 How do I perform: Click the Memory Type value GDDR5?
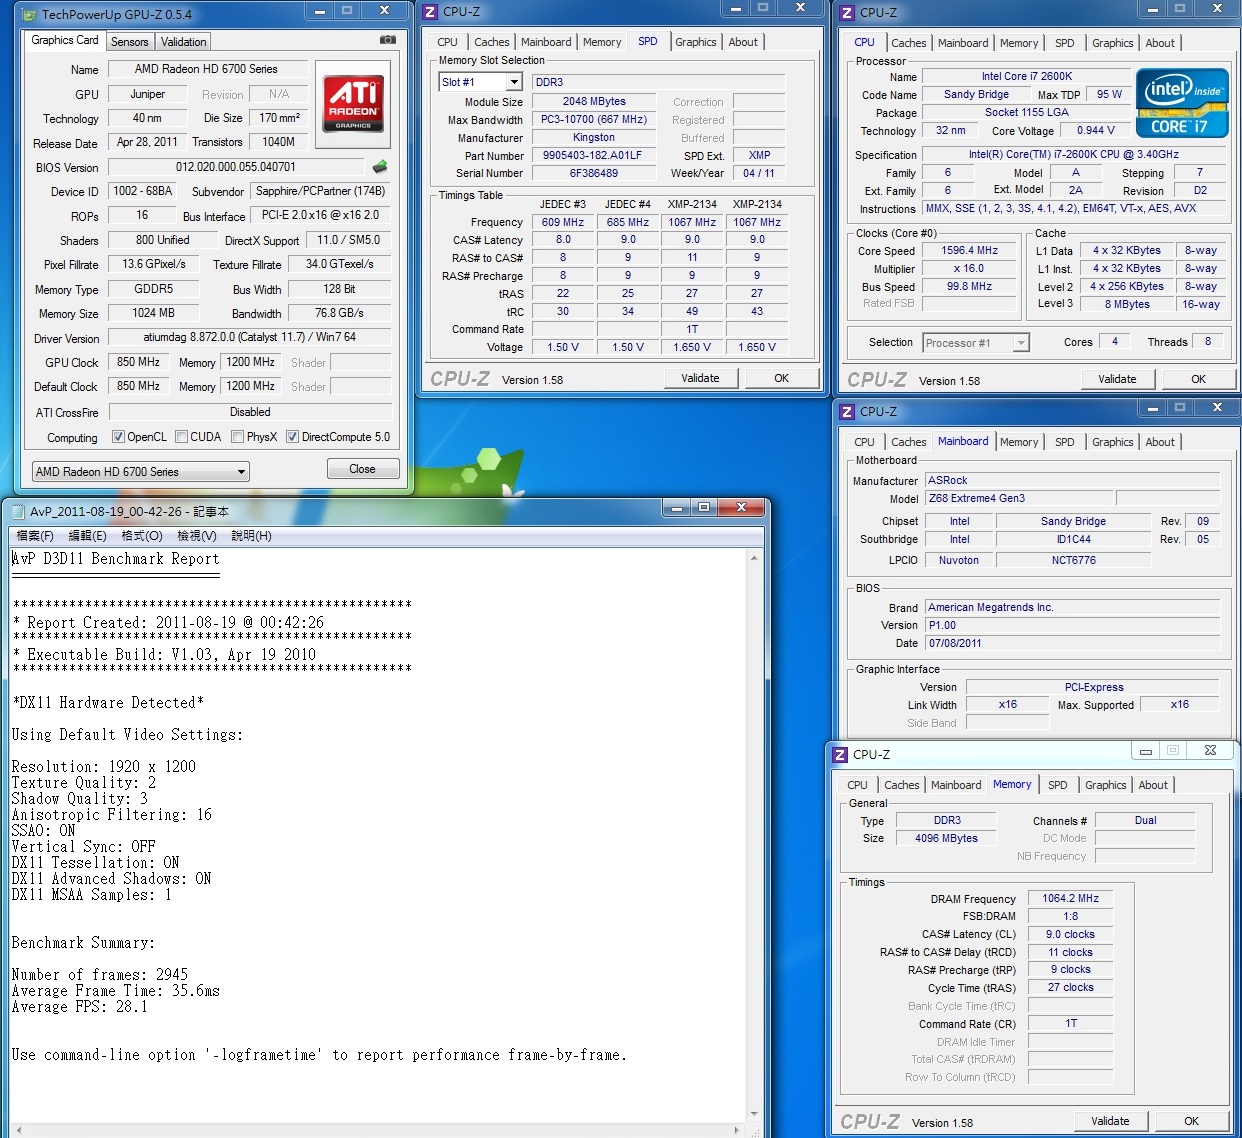154,289
